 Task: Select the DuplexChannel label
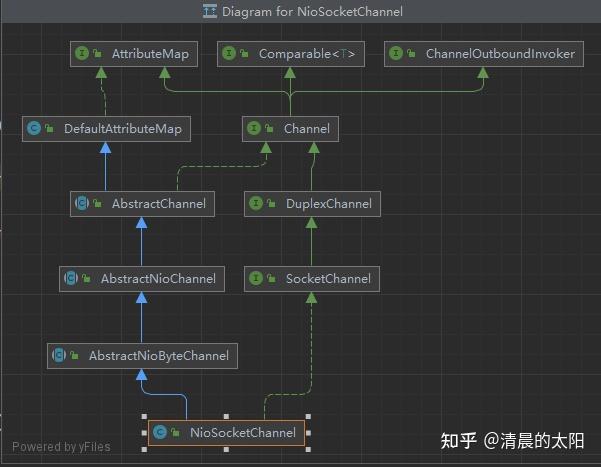(x=329, y=204)
